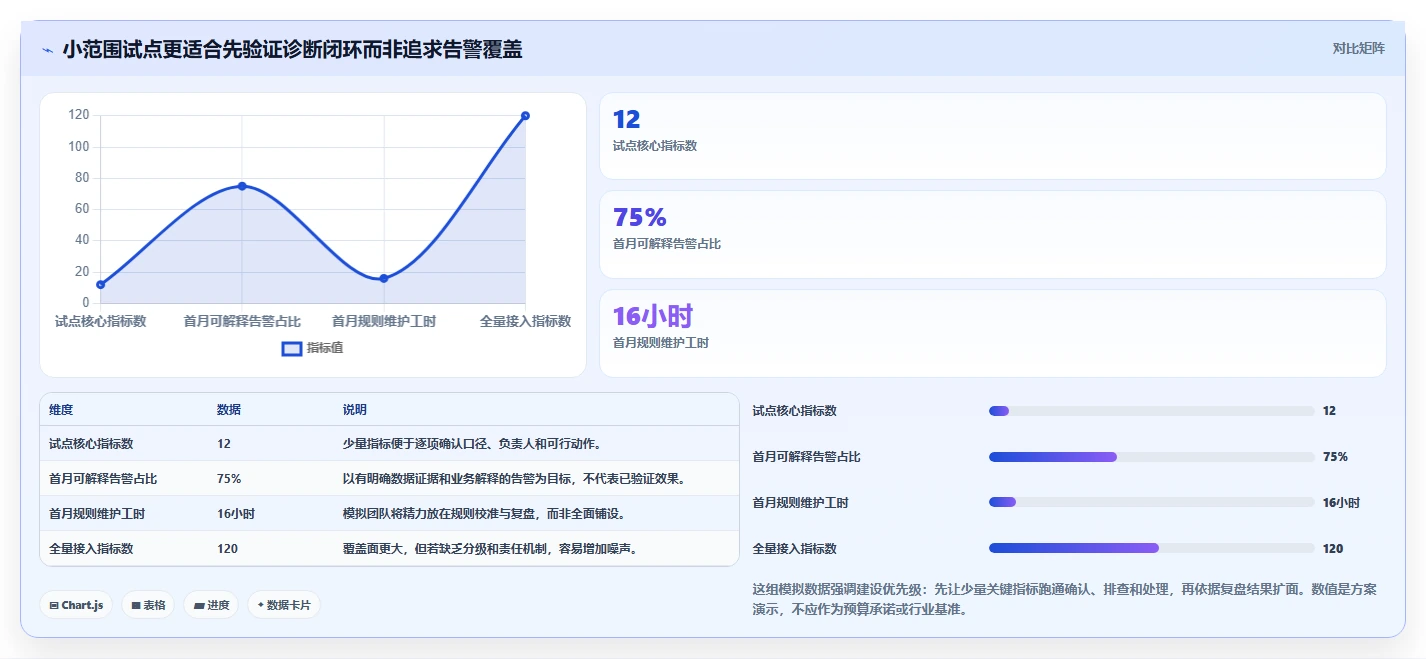Click the 试点核心指标数 cell in the table

[91, 443]
